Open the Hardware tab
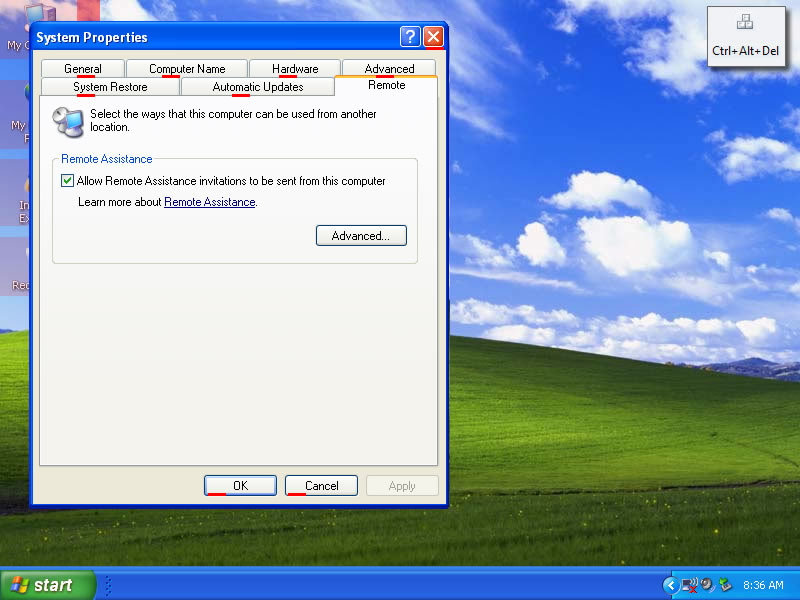Viewport: 800px width, 600px height. point(295,68)
